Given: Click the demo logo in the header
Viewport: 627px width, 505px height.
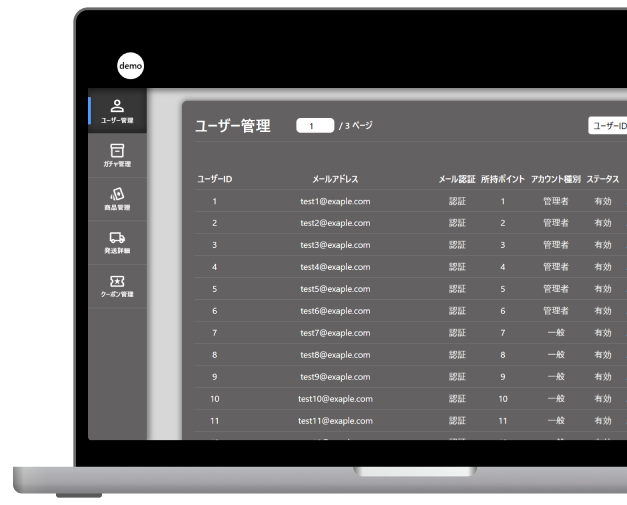Looking at the screenshot, I should coord(130,65).
